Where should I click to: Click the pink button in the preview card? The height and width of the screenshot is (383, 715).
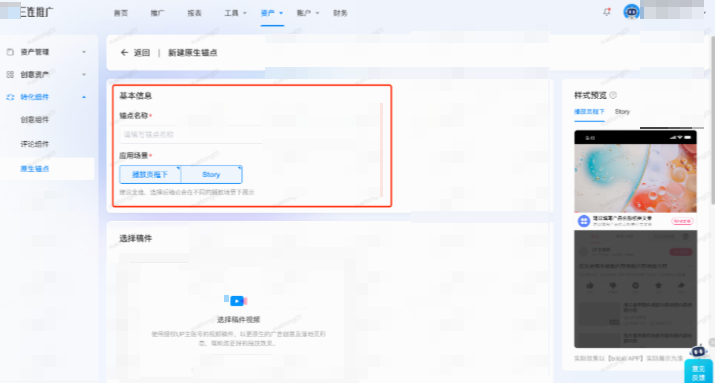[x=682, y=221]
